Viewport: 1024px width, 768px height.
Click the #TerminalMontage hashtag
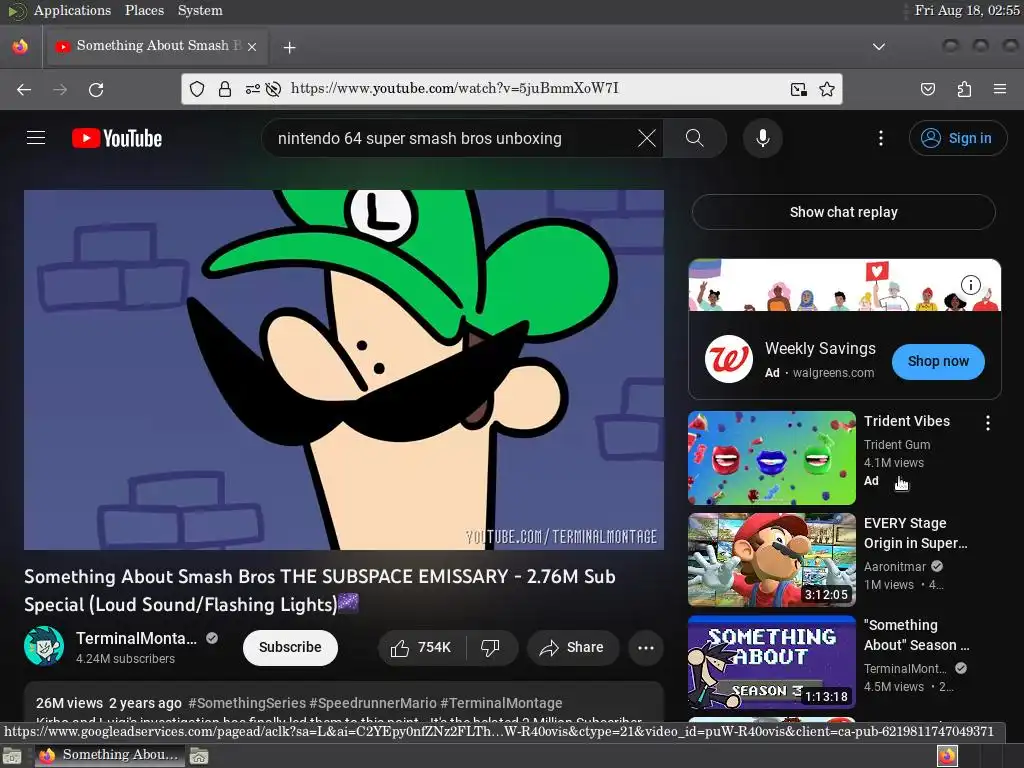(502, 703)
